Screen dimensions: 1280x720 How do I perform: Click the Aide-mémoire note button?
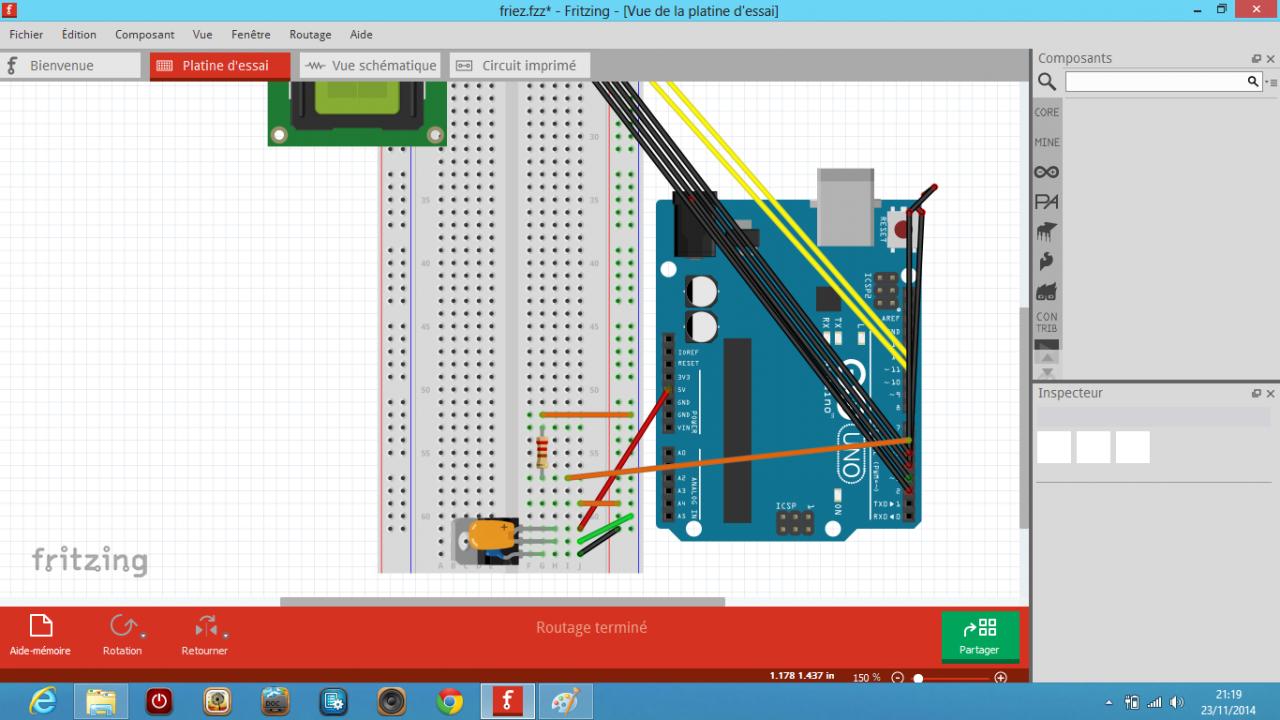click(x=40, y=635)
